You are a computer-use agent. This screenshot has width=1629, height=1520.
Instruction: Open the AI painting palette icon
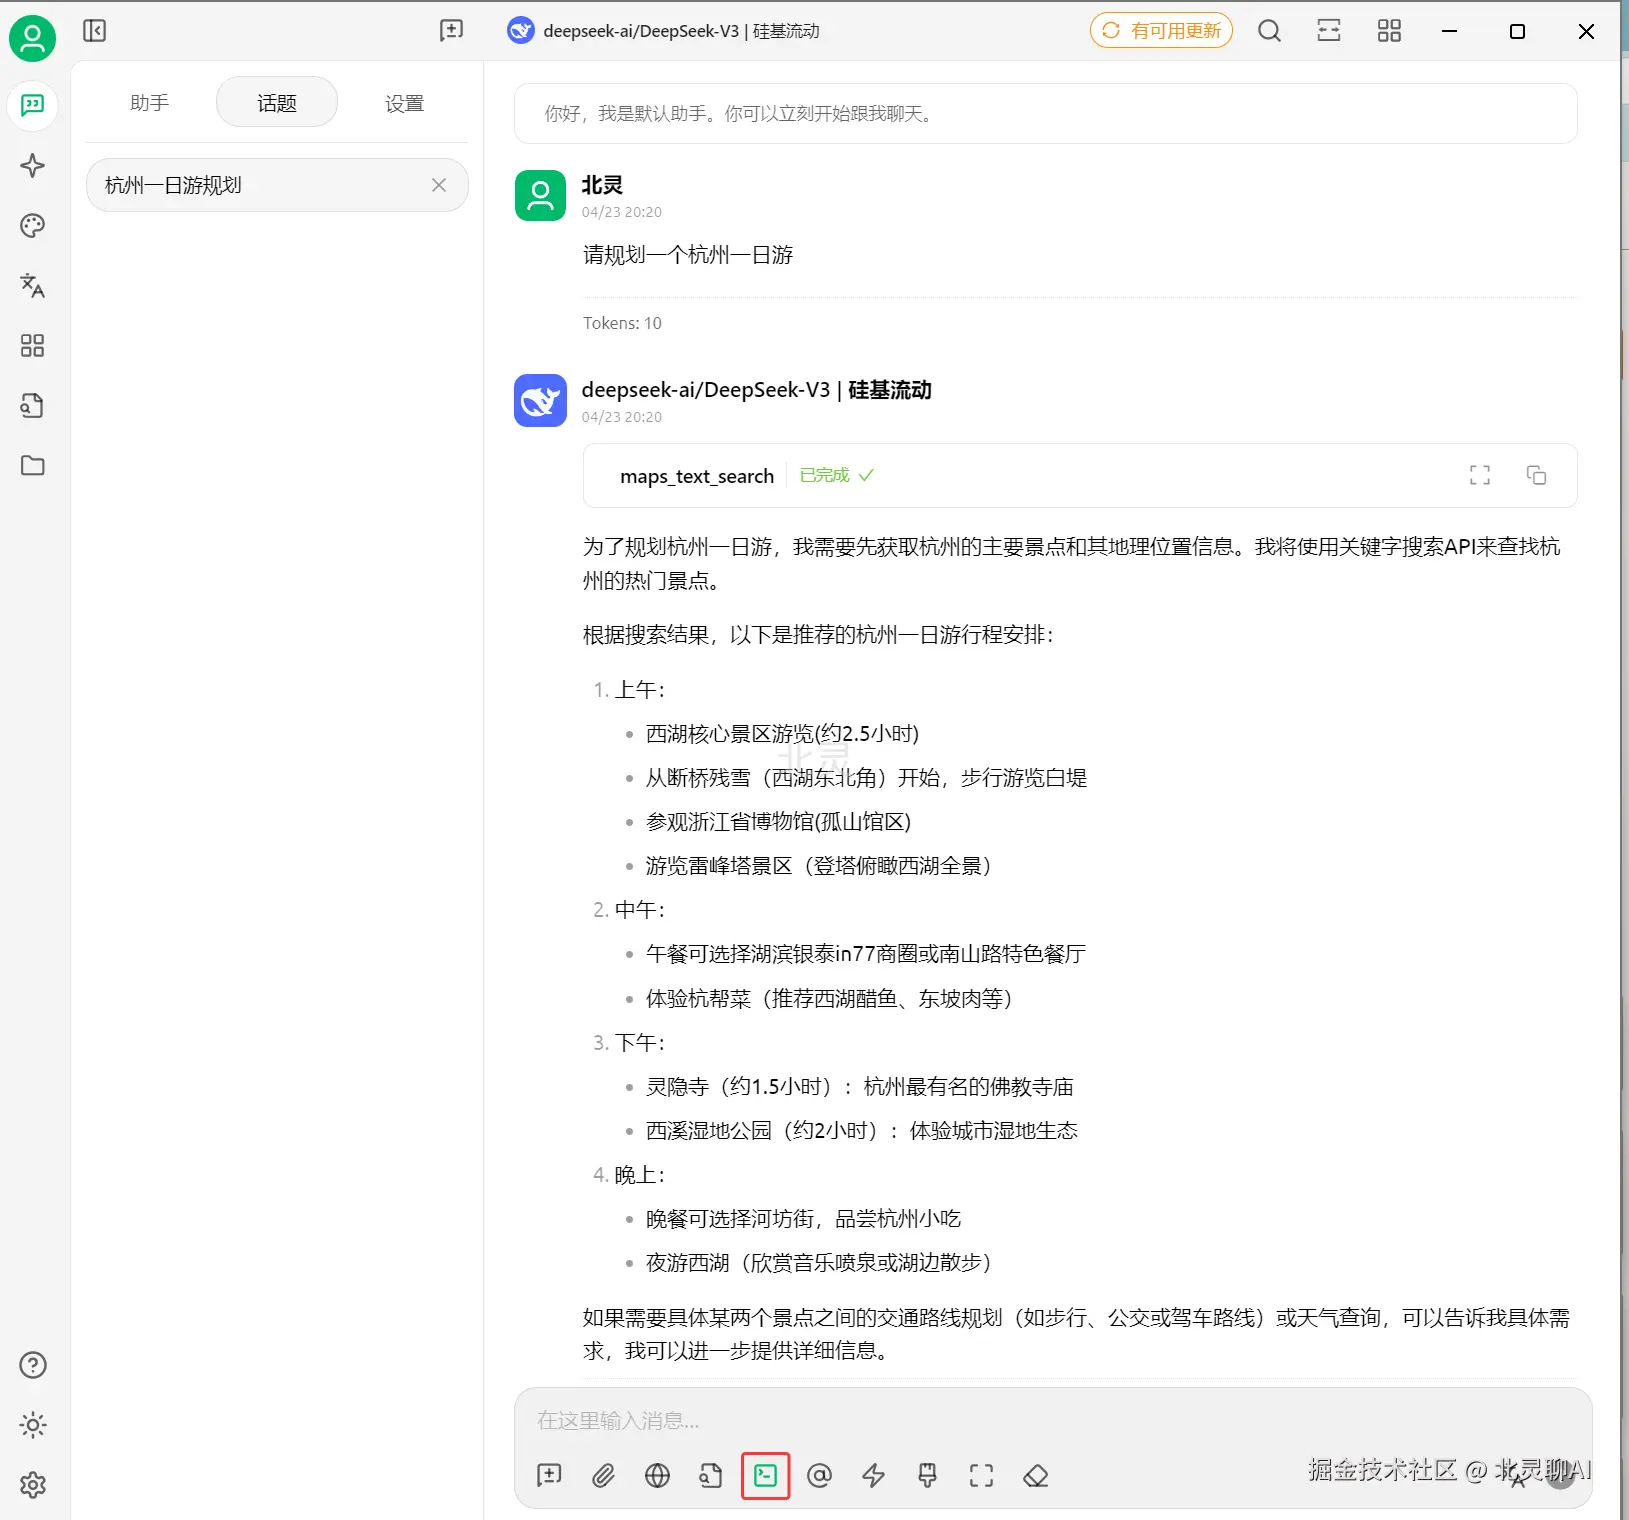click(32, 226)
